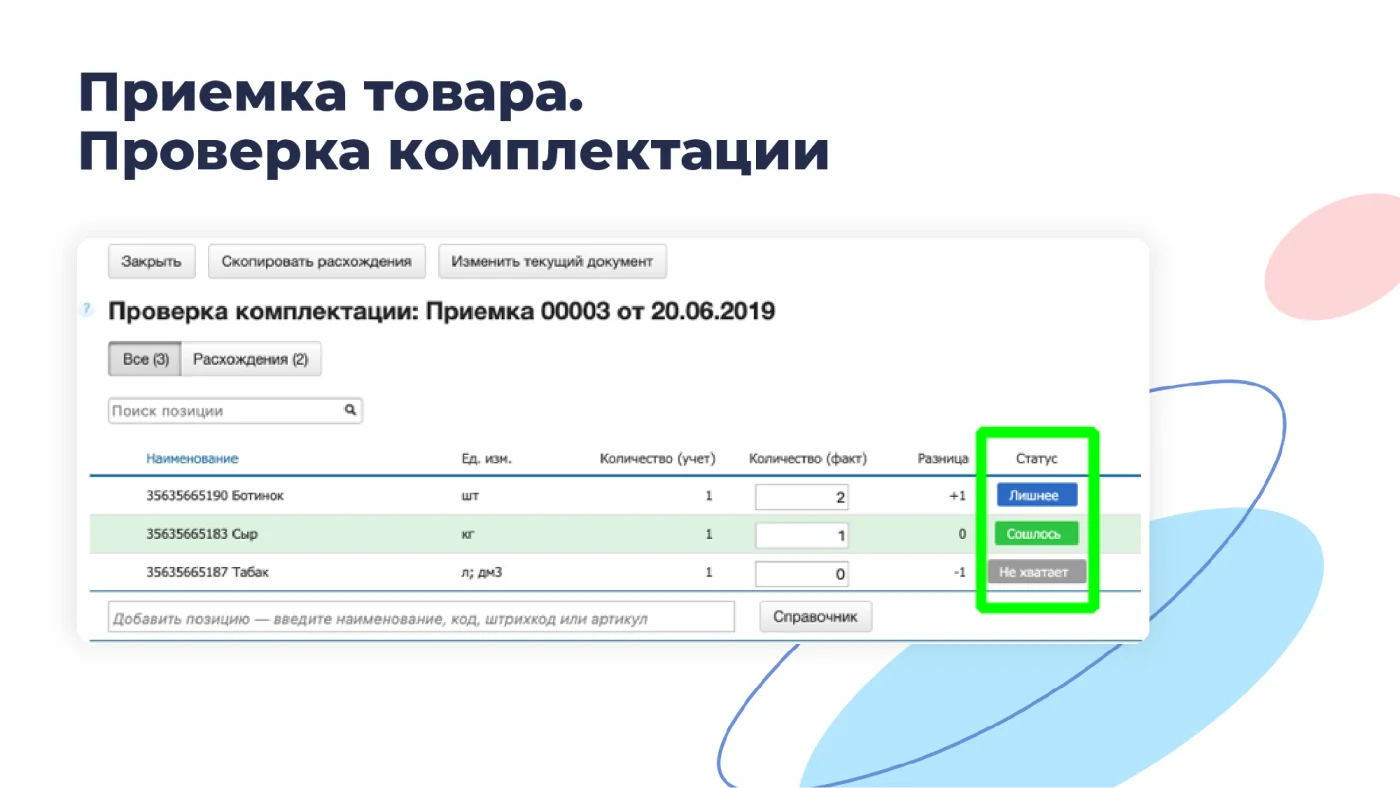Click the magnifier icon in search field
This screenshot has height=788, width=1400.
coord(351,410)
